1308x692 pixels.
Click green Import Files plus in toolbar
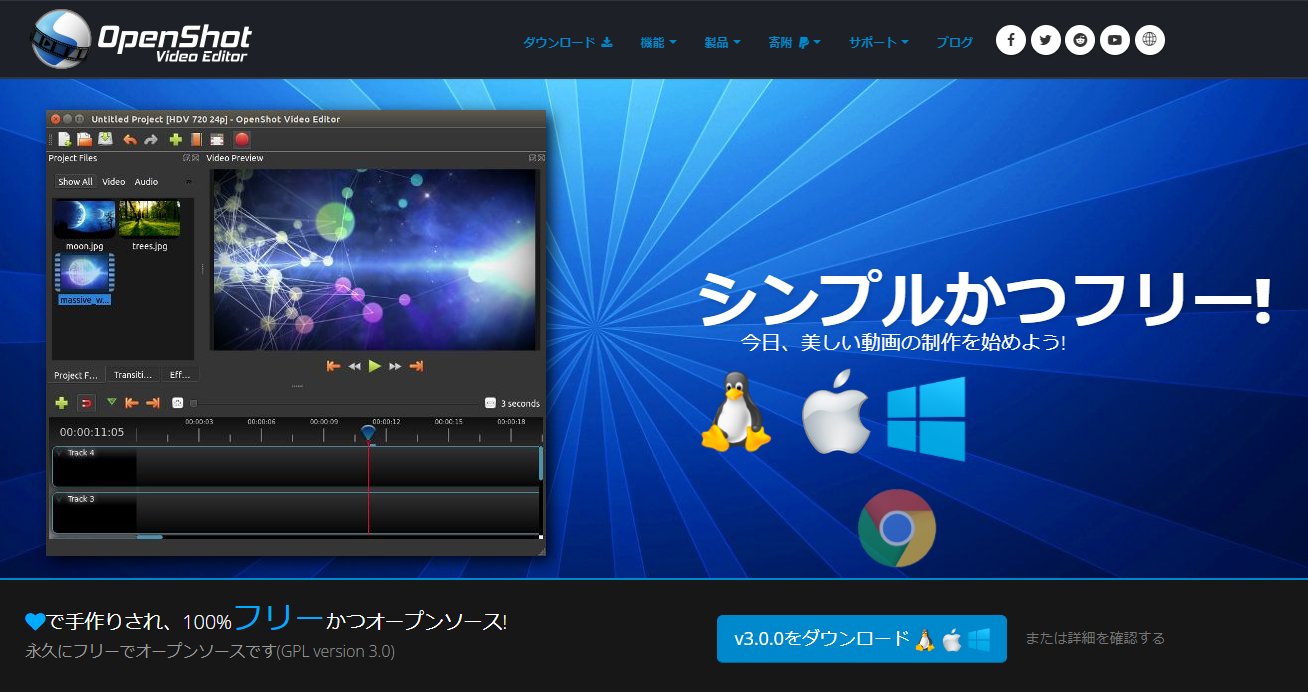[x=176, y=140]
